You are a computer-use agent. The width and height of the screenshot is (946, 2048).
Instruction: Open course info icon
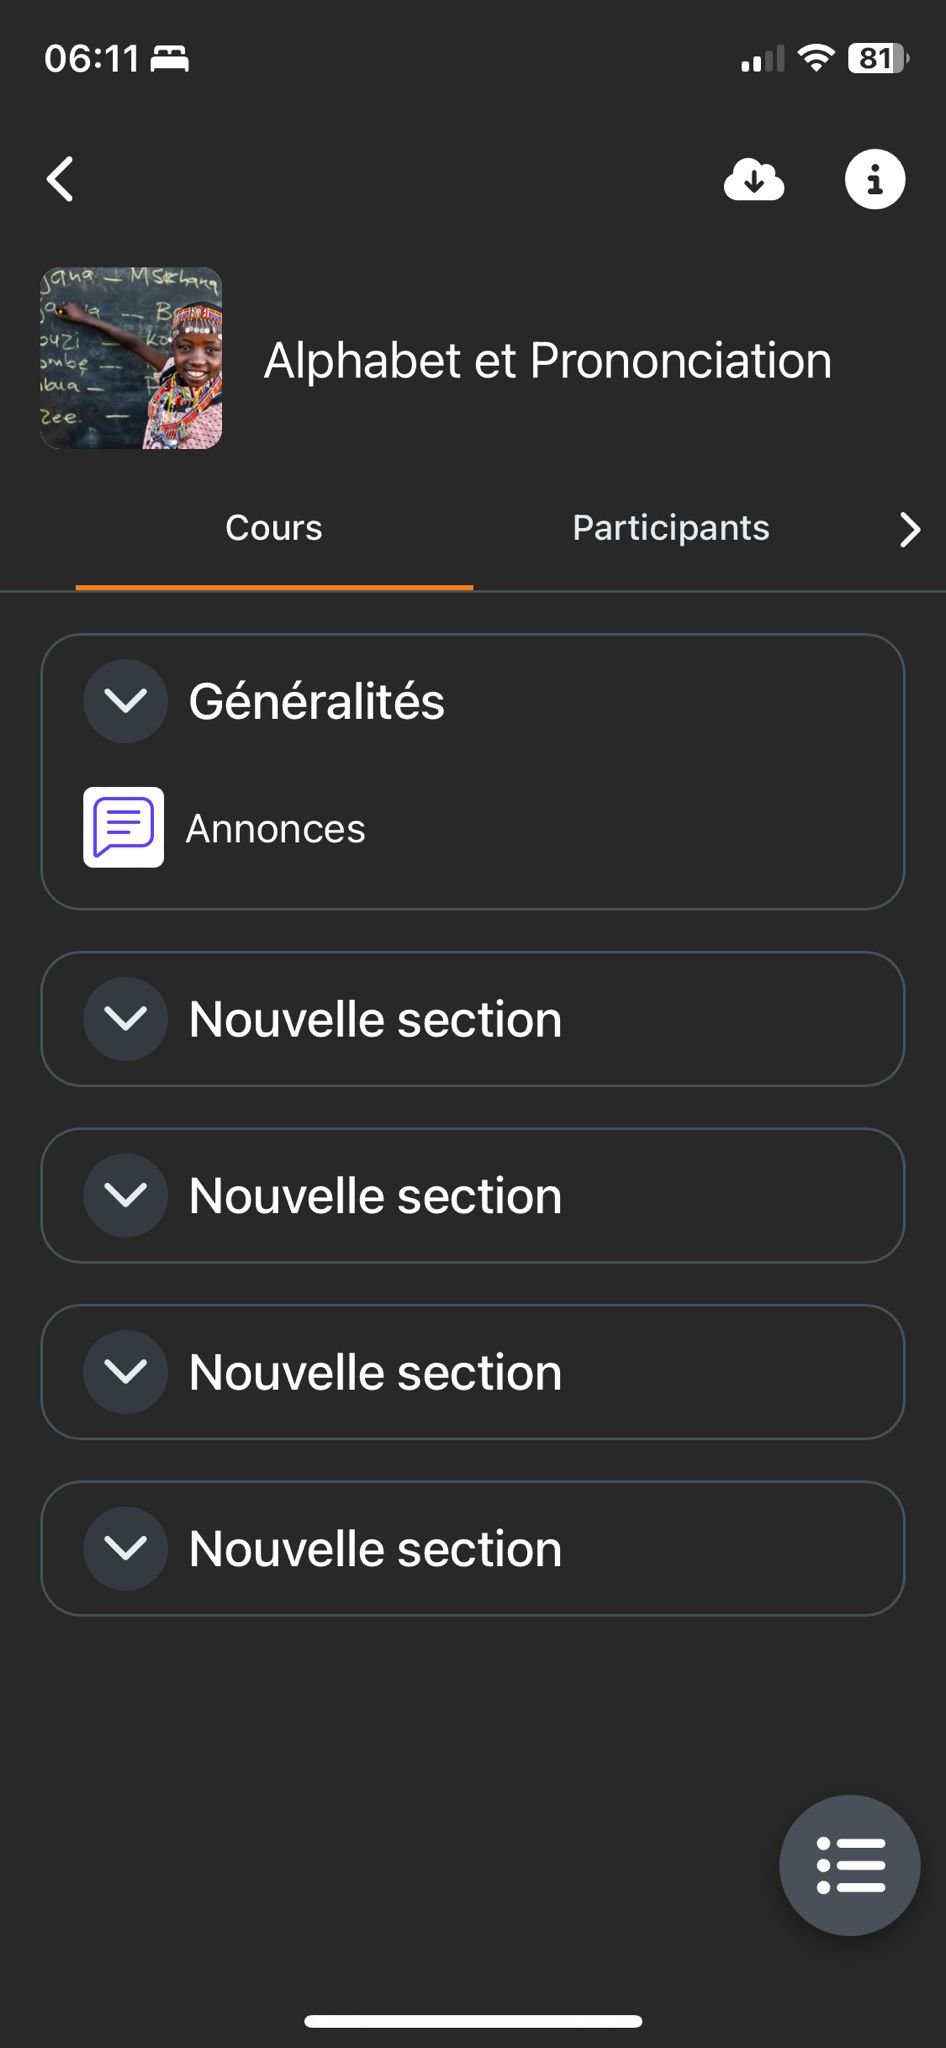(875, 180)
